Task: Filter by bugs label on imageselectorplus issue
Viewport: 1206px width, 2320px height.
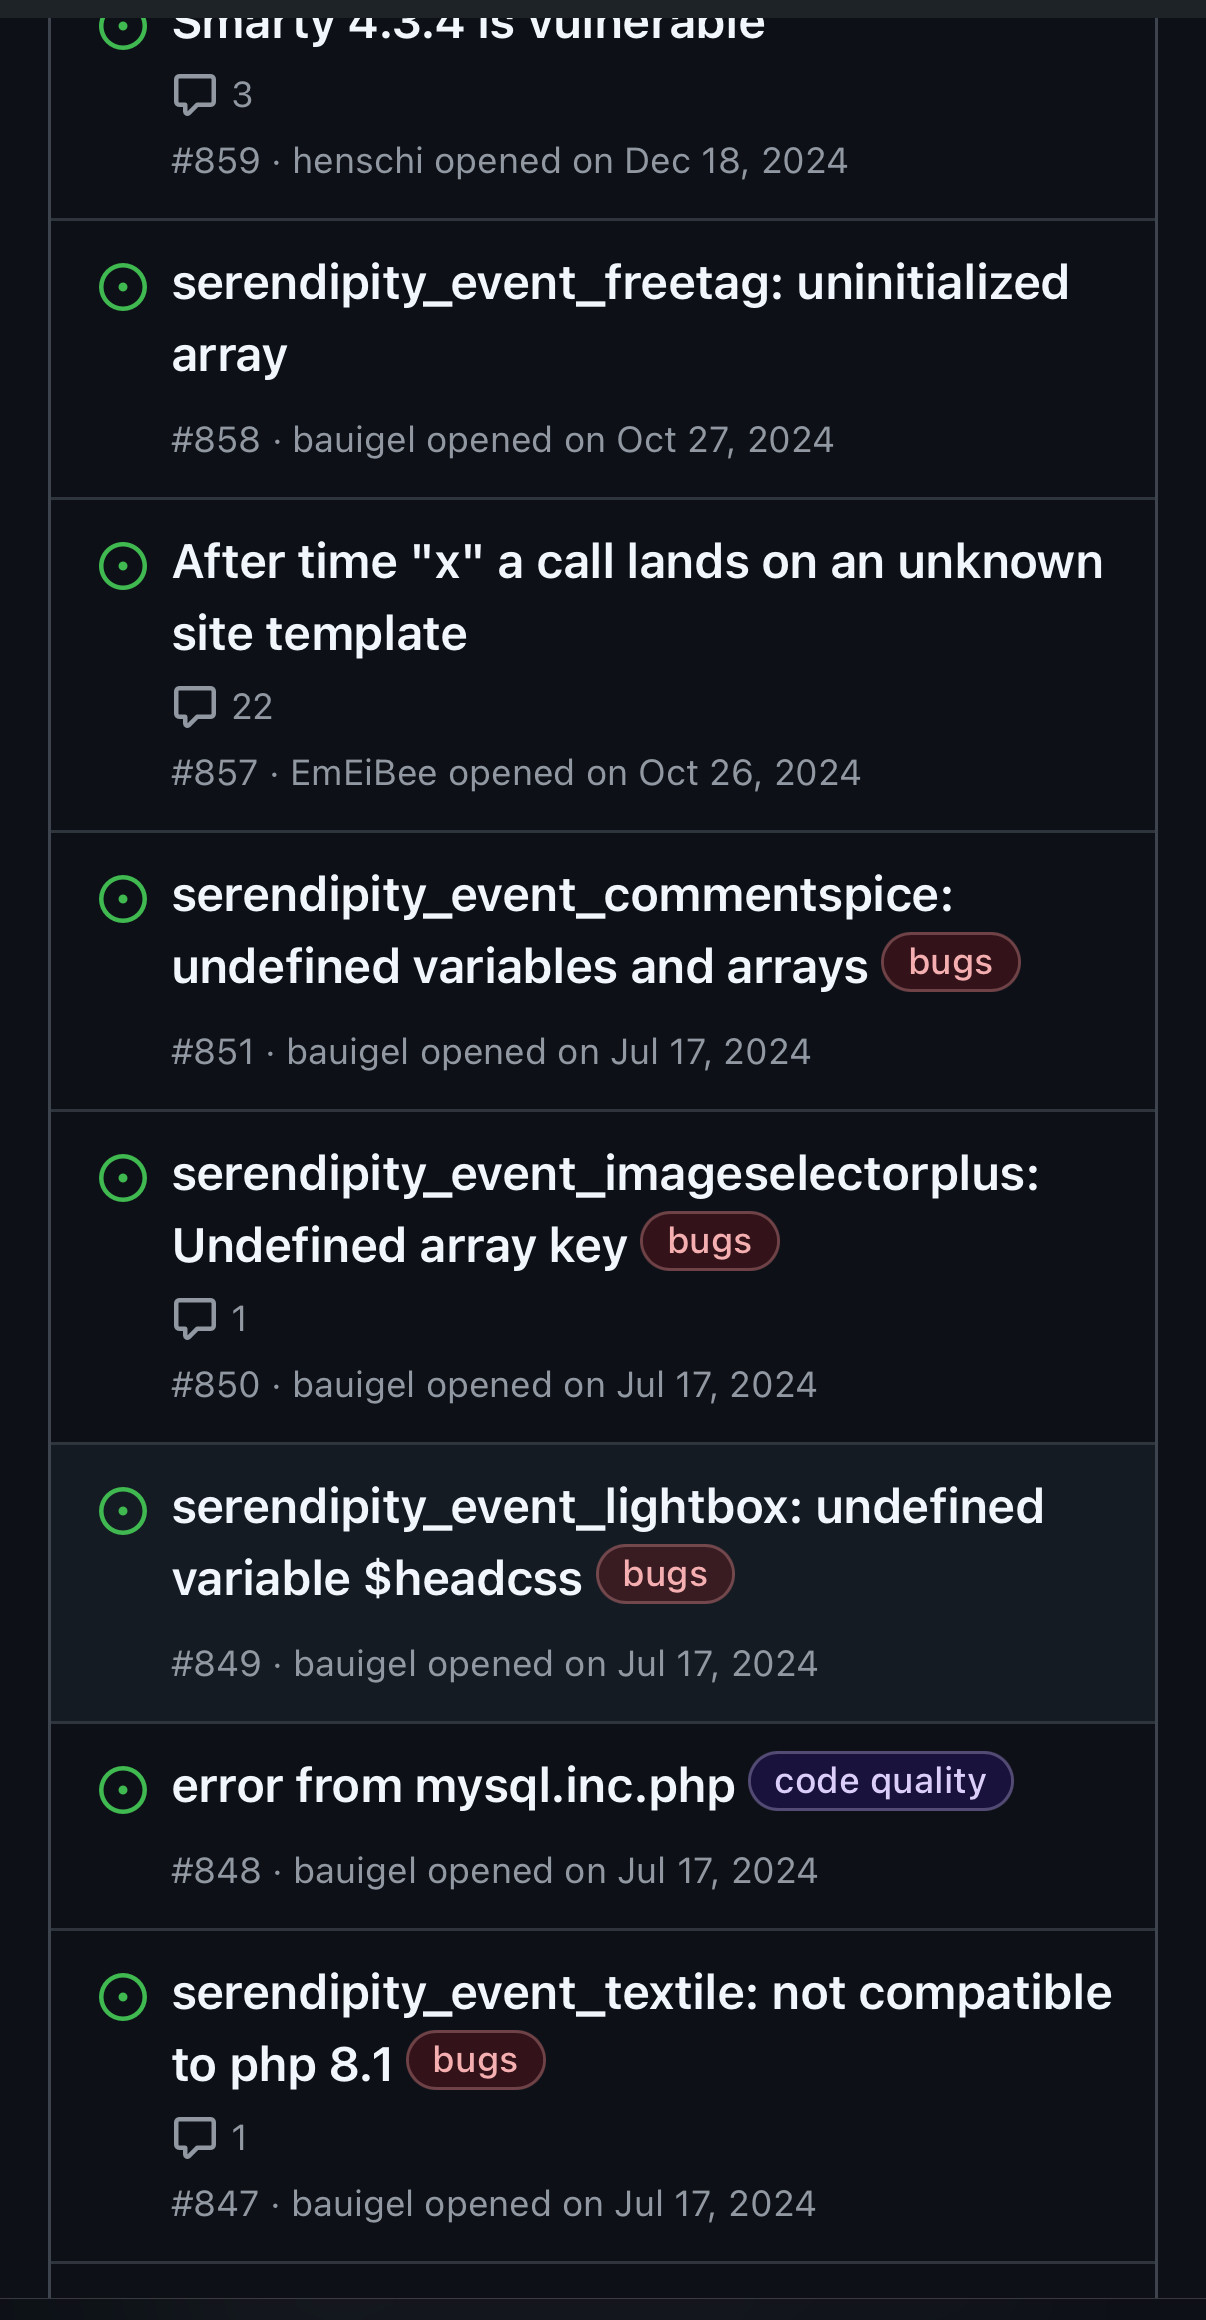Action: [709, 1241]
